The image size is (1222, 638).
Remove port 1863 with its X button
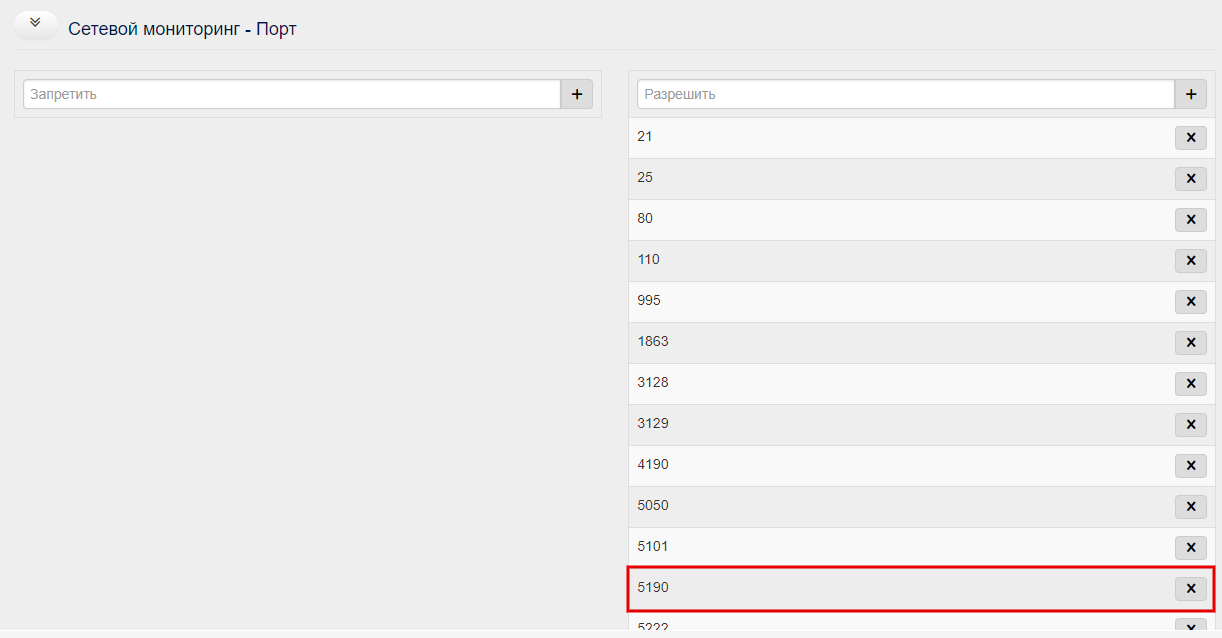point(1190,343)
